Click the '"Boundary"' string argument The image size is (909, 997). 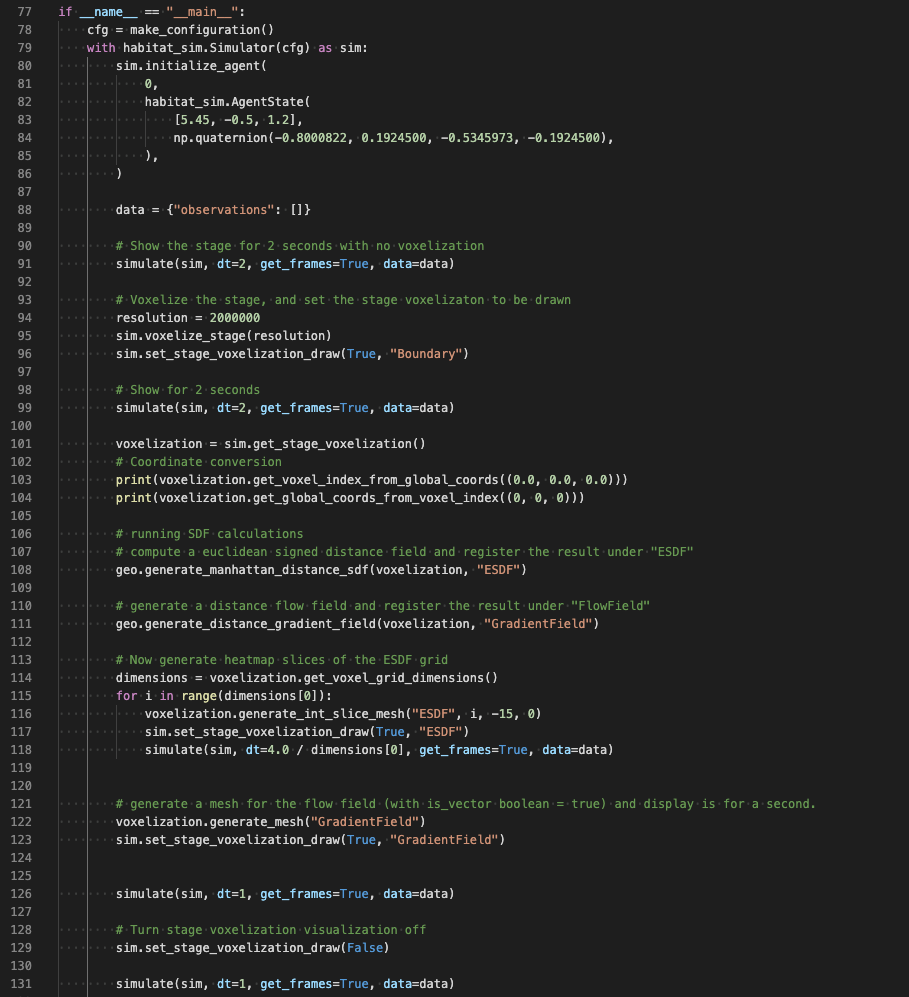pos(426,354)
